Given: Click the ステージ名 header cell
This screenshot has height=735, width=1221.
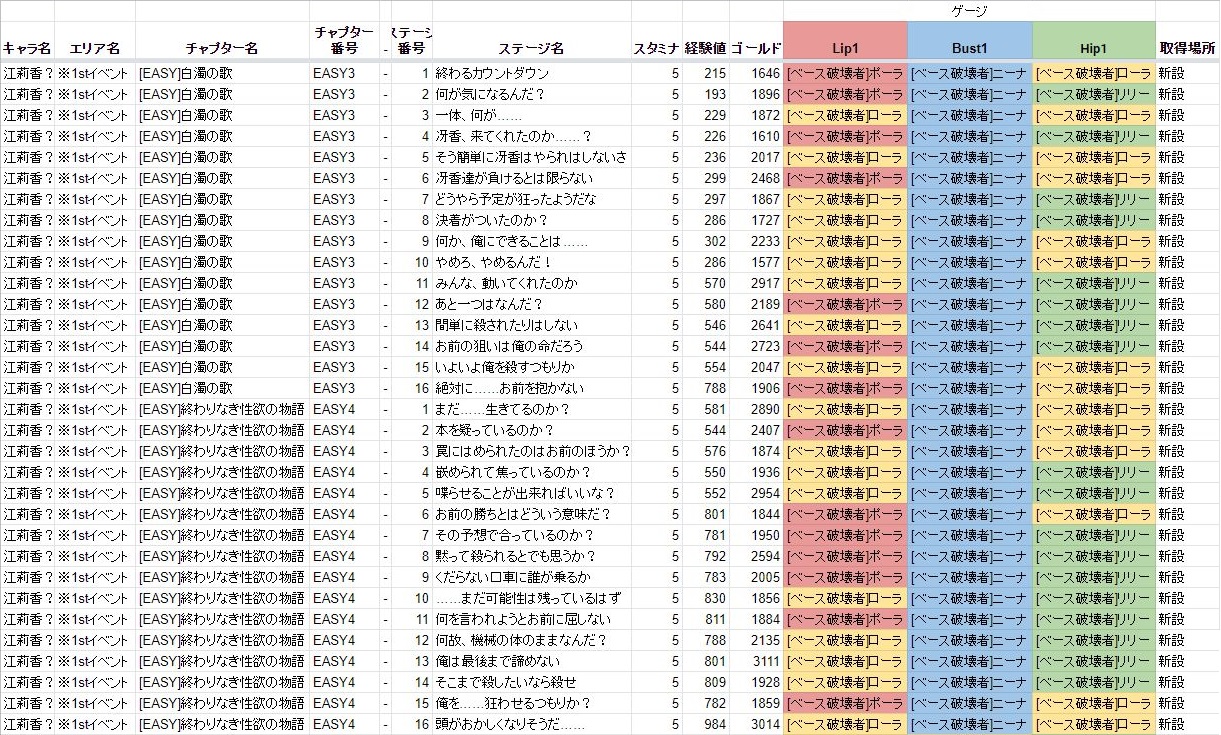Looking at the screenshot, I should 531,48.
